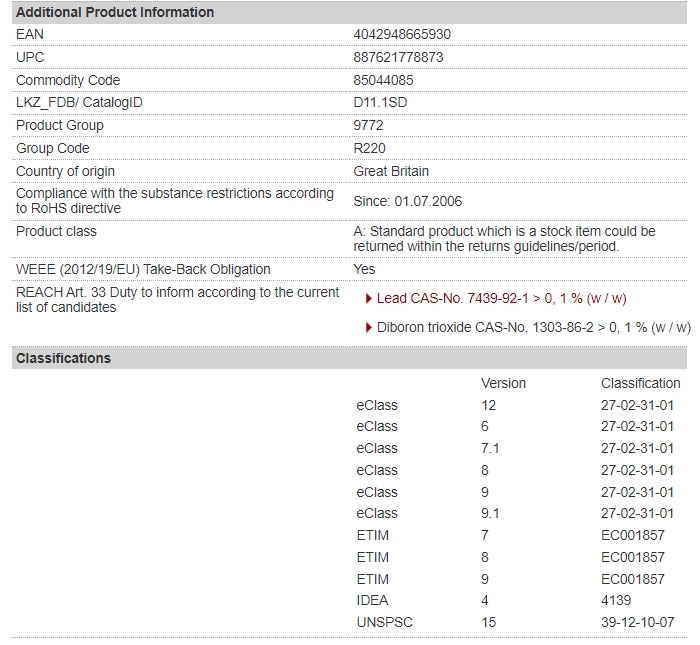The height and width of the screenshot is (645, 700).
Task: Click eClass version 9.1 row
Action: click(515, 513)
